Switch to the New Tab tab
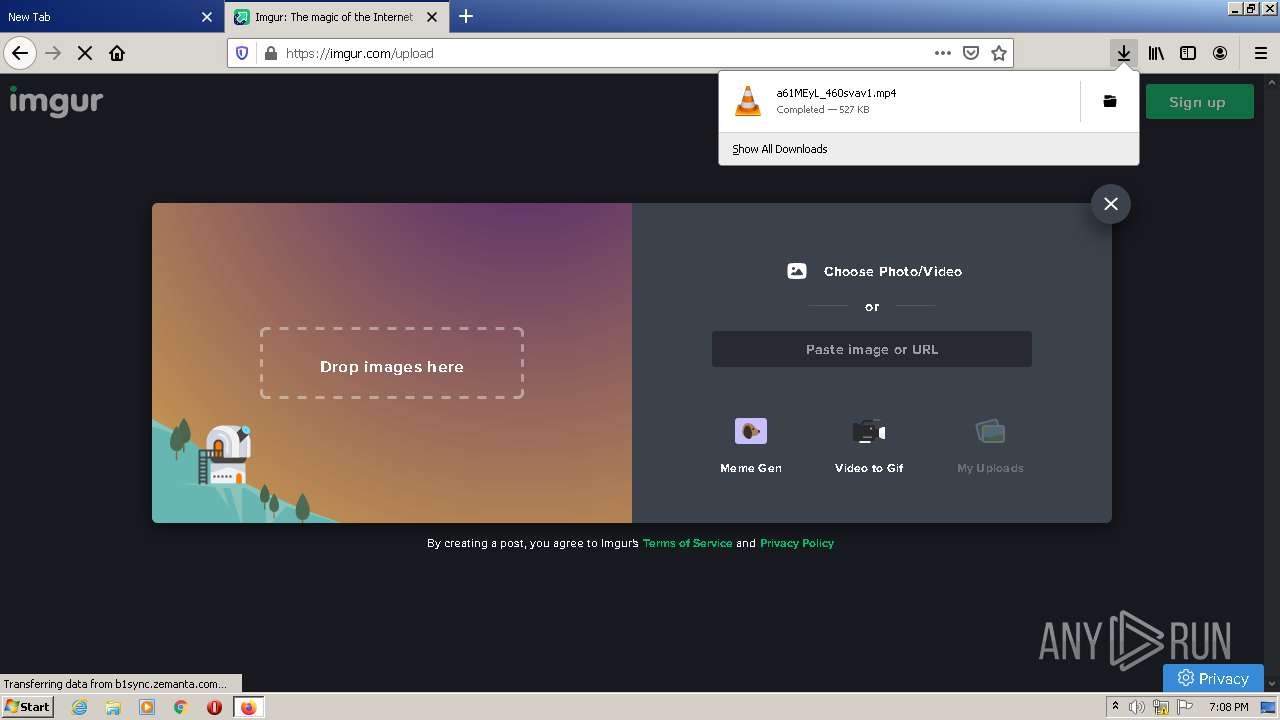 pyautogui.click(x=100, y=17)
